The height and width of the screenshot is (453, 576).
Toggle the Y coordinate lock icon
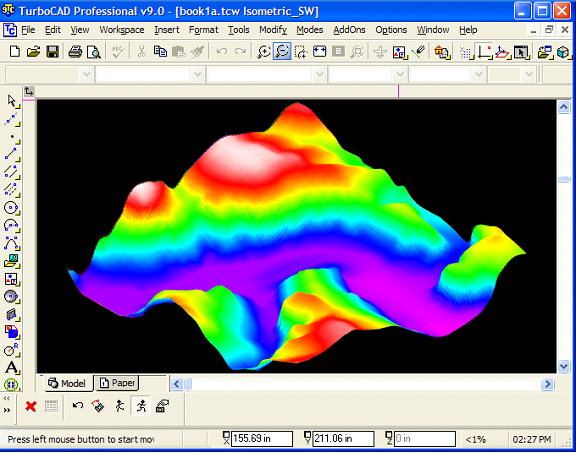(307, 438)
